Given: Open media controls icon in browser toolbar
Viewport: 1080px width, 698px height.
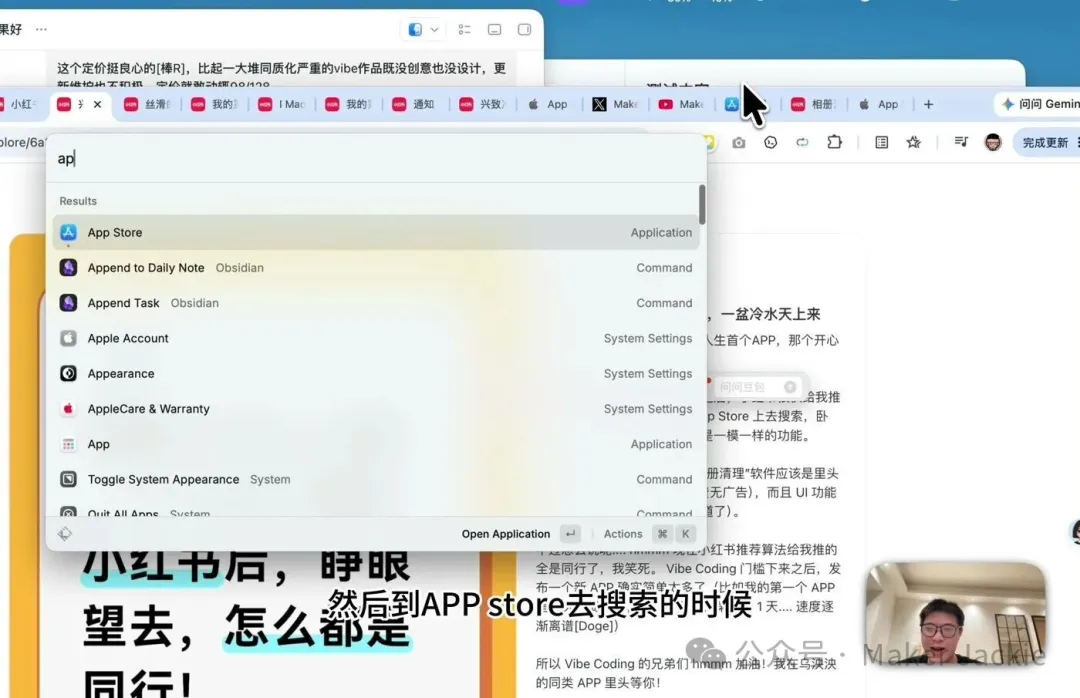Looking at the screenshot, I should coord(961,142).
